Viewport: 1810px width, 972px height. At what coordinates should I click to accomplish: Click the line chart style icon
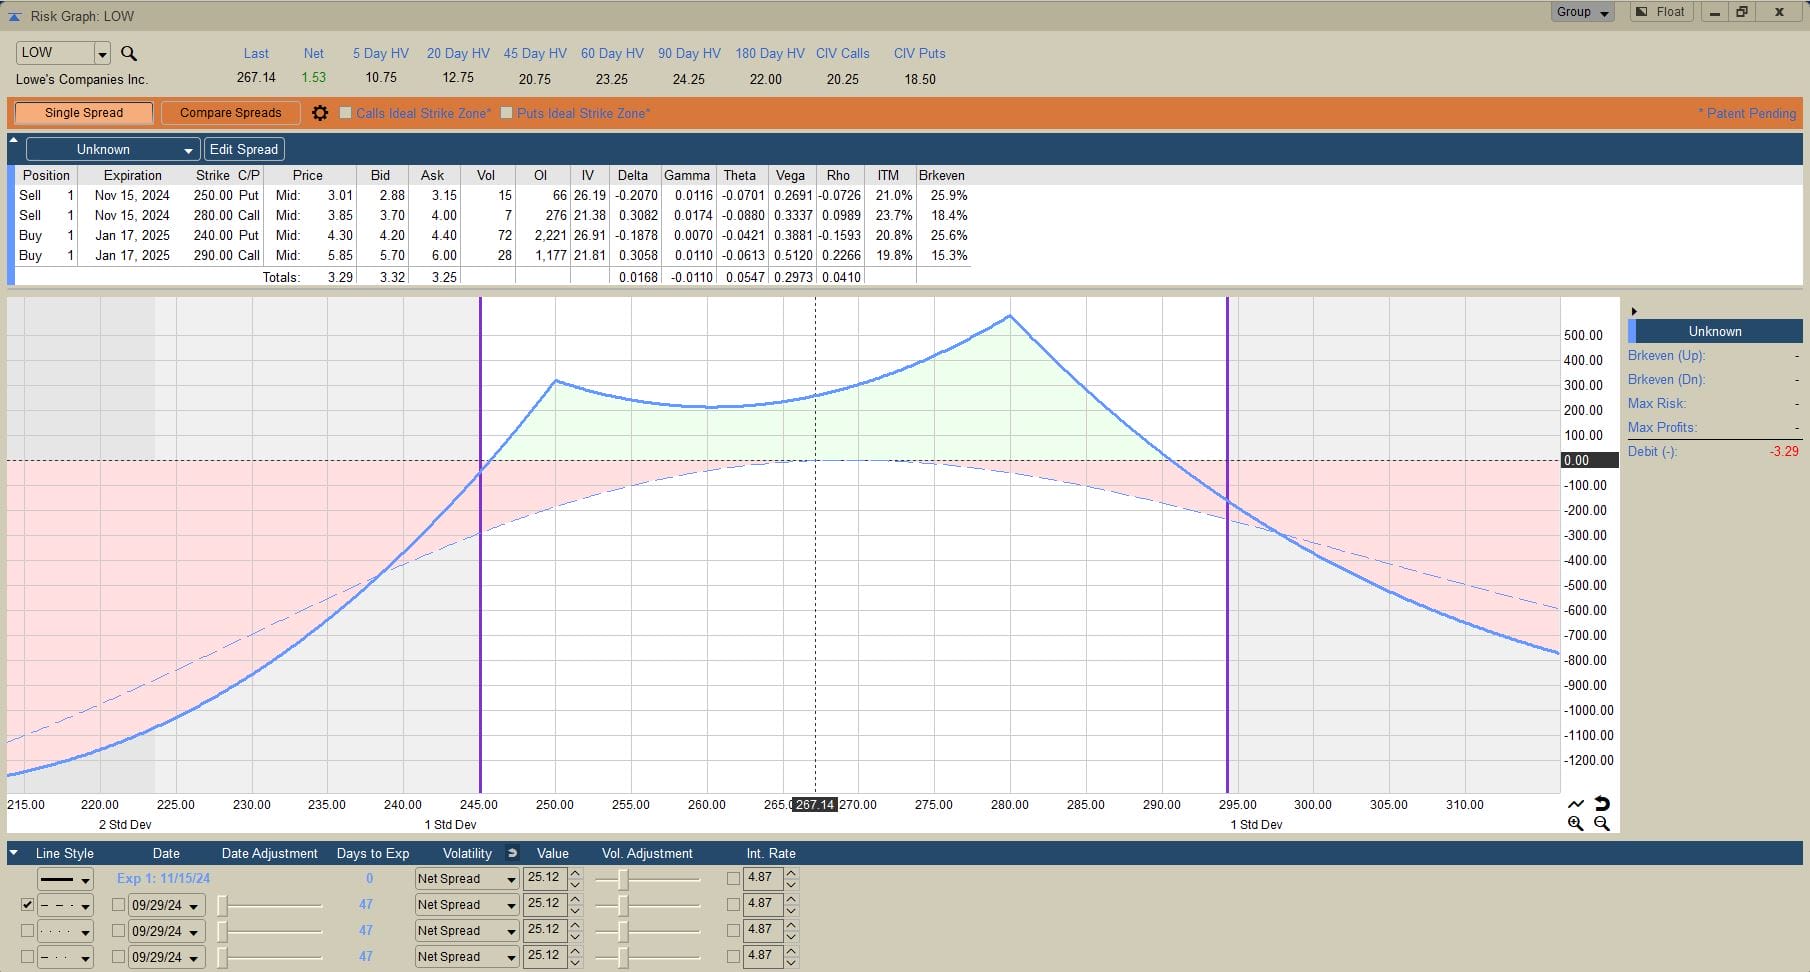pos(1576,803)
